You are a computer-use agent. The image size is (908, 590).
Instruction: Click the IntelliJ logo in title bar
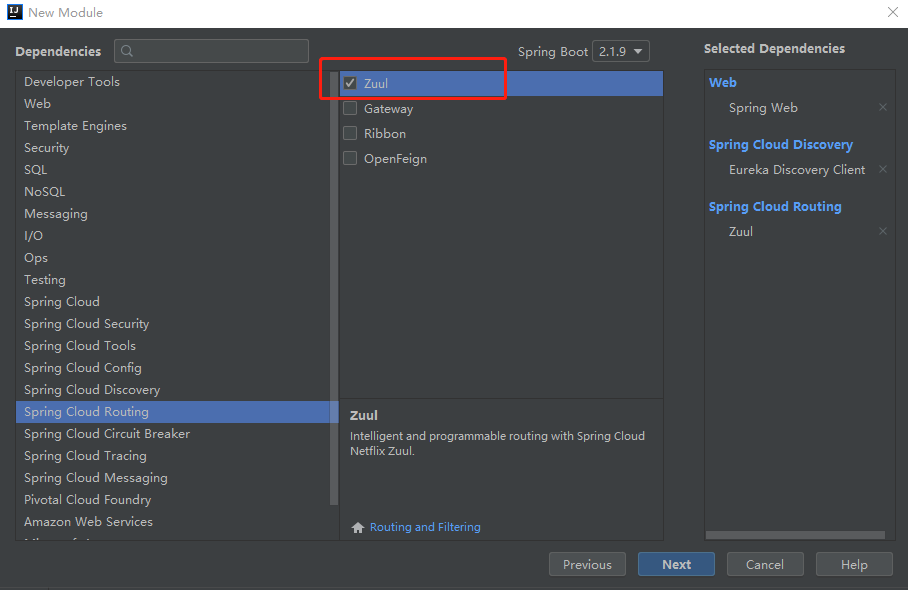pos(14,13)
